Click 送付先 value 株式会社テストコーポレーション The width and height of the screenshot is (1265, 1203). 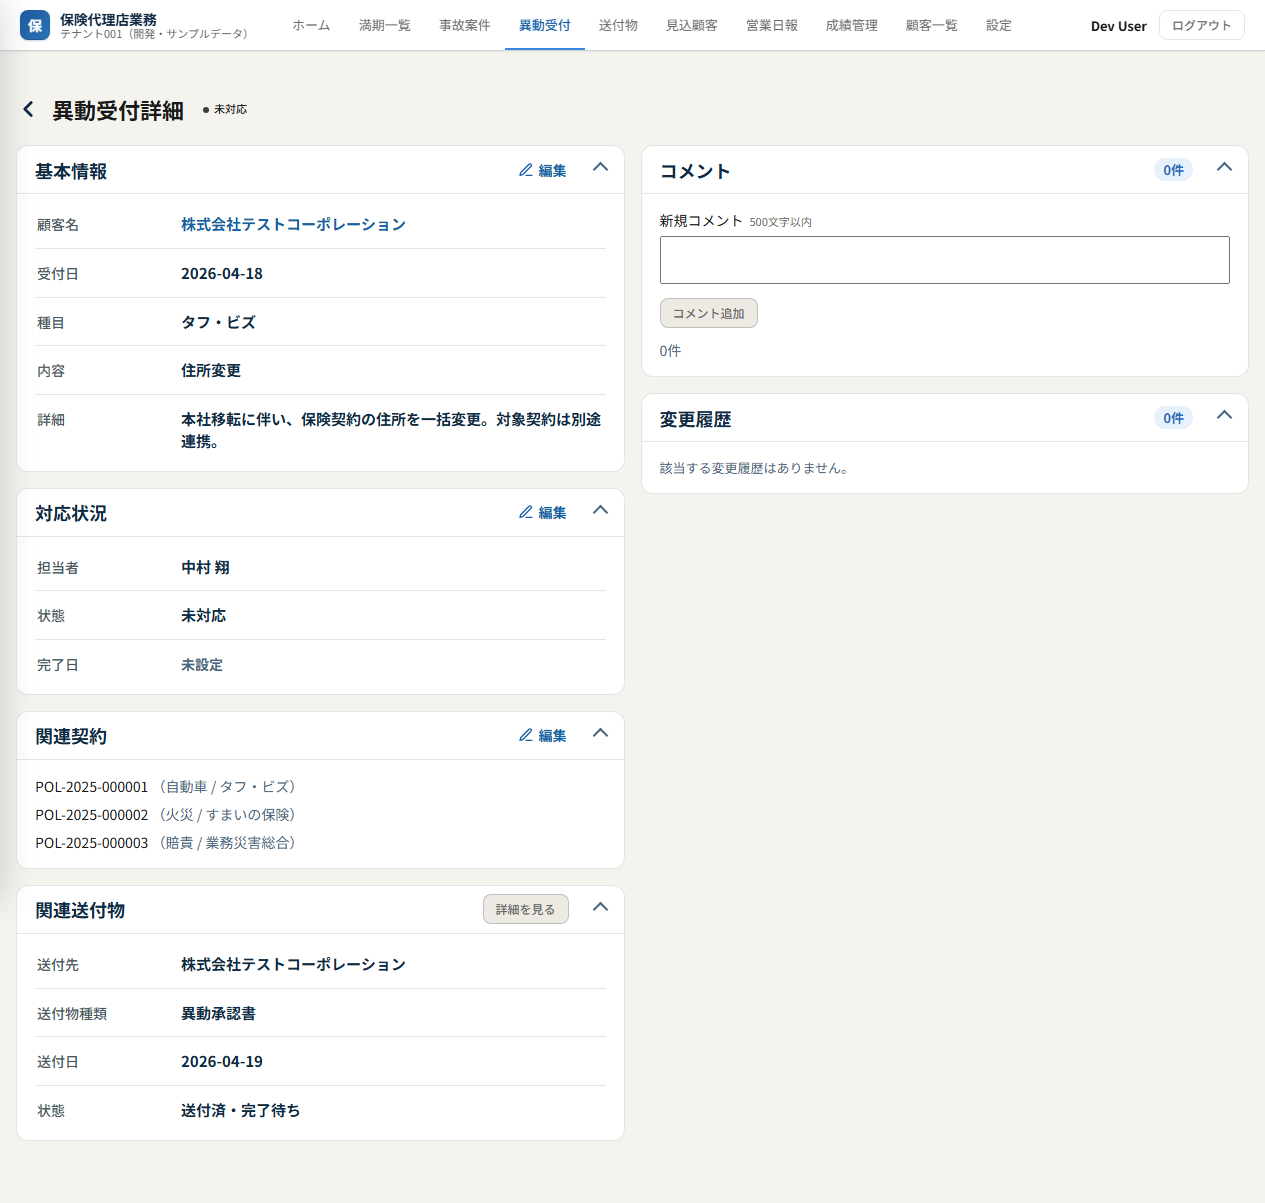293,964
